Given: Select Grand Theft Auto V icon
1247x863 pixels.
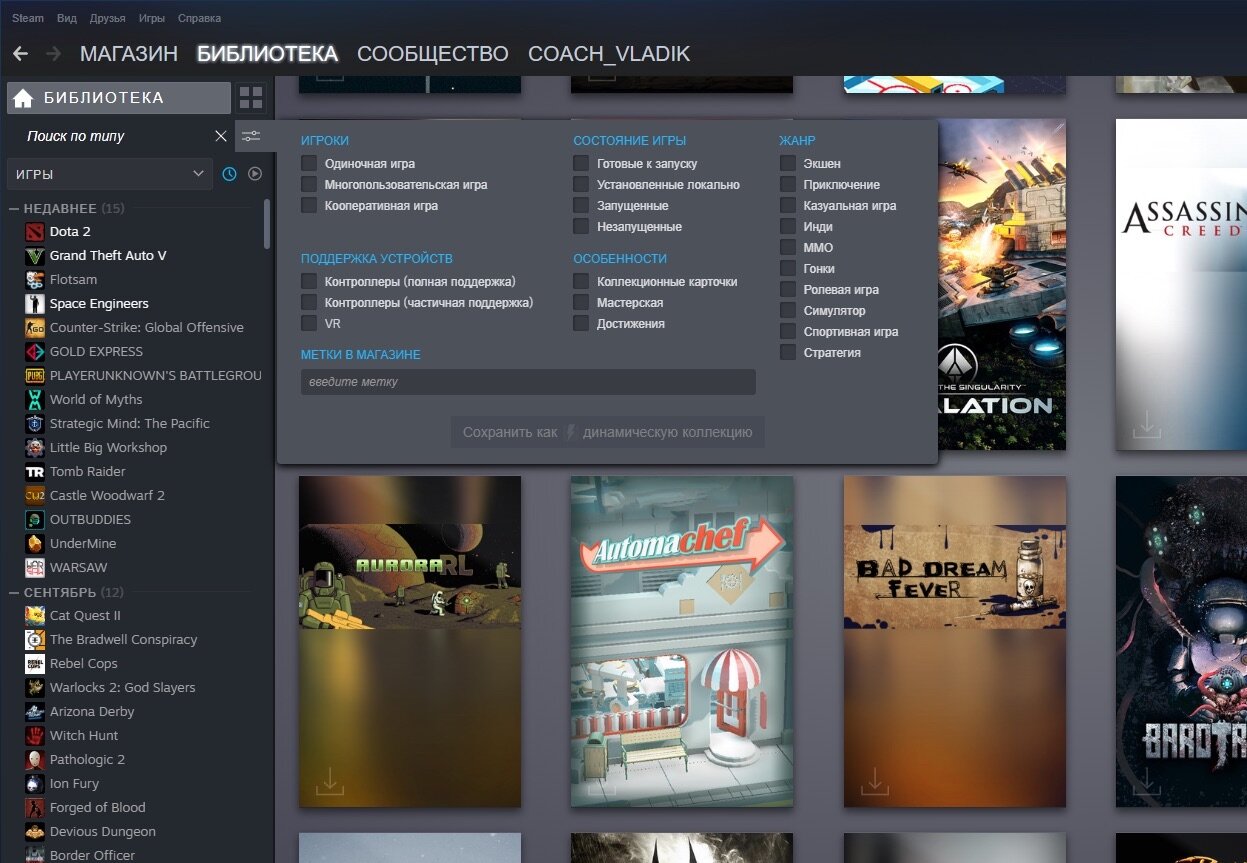Looking at the screenshot, I should [x=35, y=255].
